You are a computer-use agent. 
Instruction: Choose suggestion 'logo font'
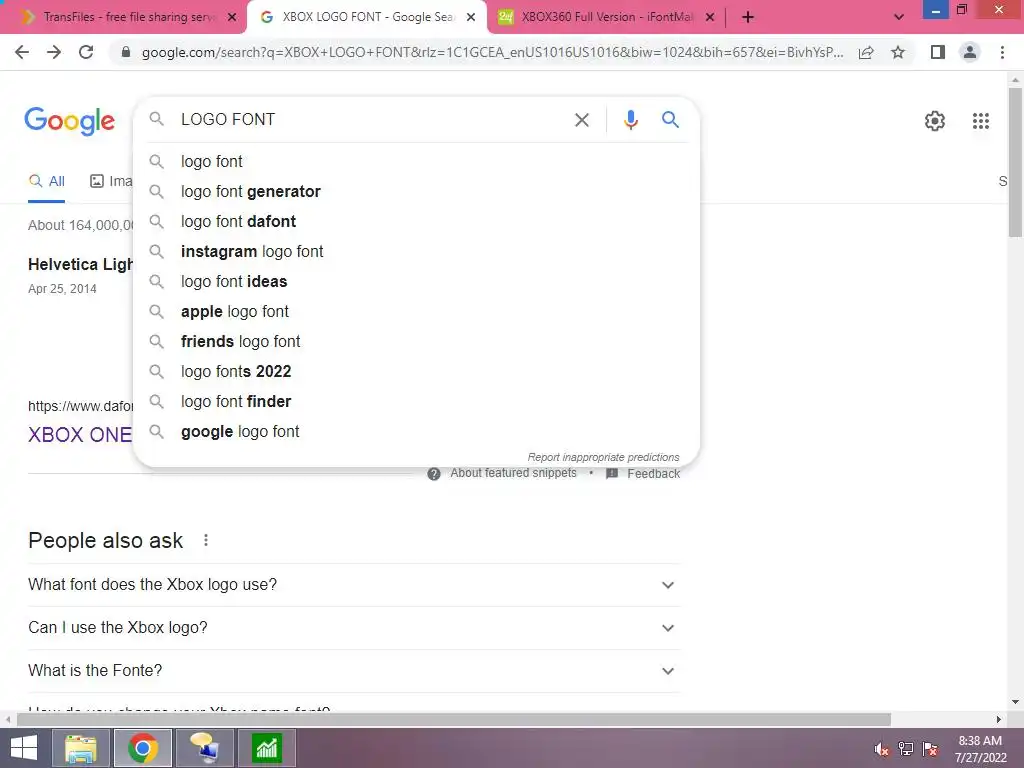coord(416,161)
